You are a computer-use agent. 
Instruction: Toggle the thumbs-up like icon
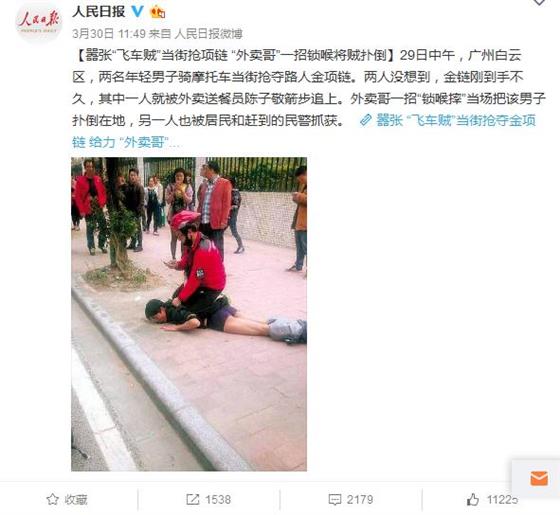click(x=473, y=499)
